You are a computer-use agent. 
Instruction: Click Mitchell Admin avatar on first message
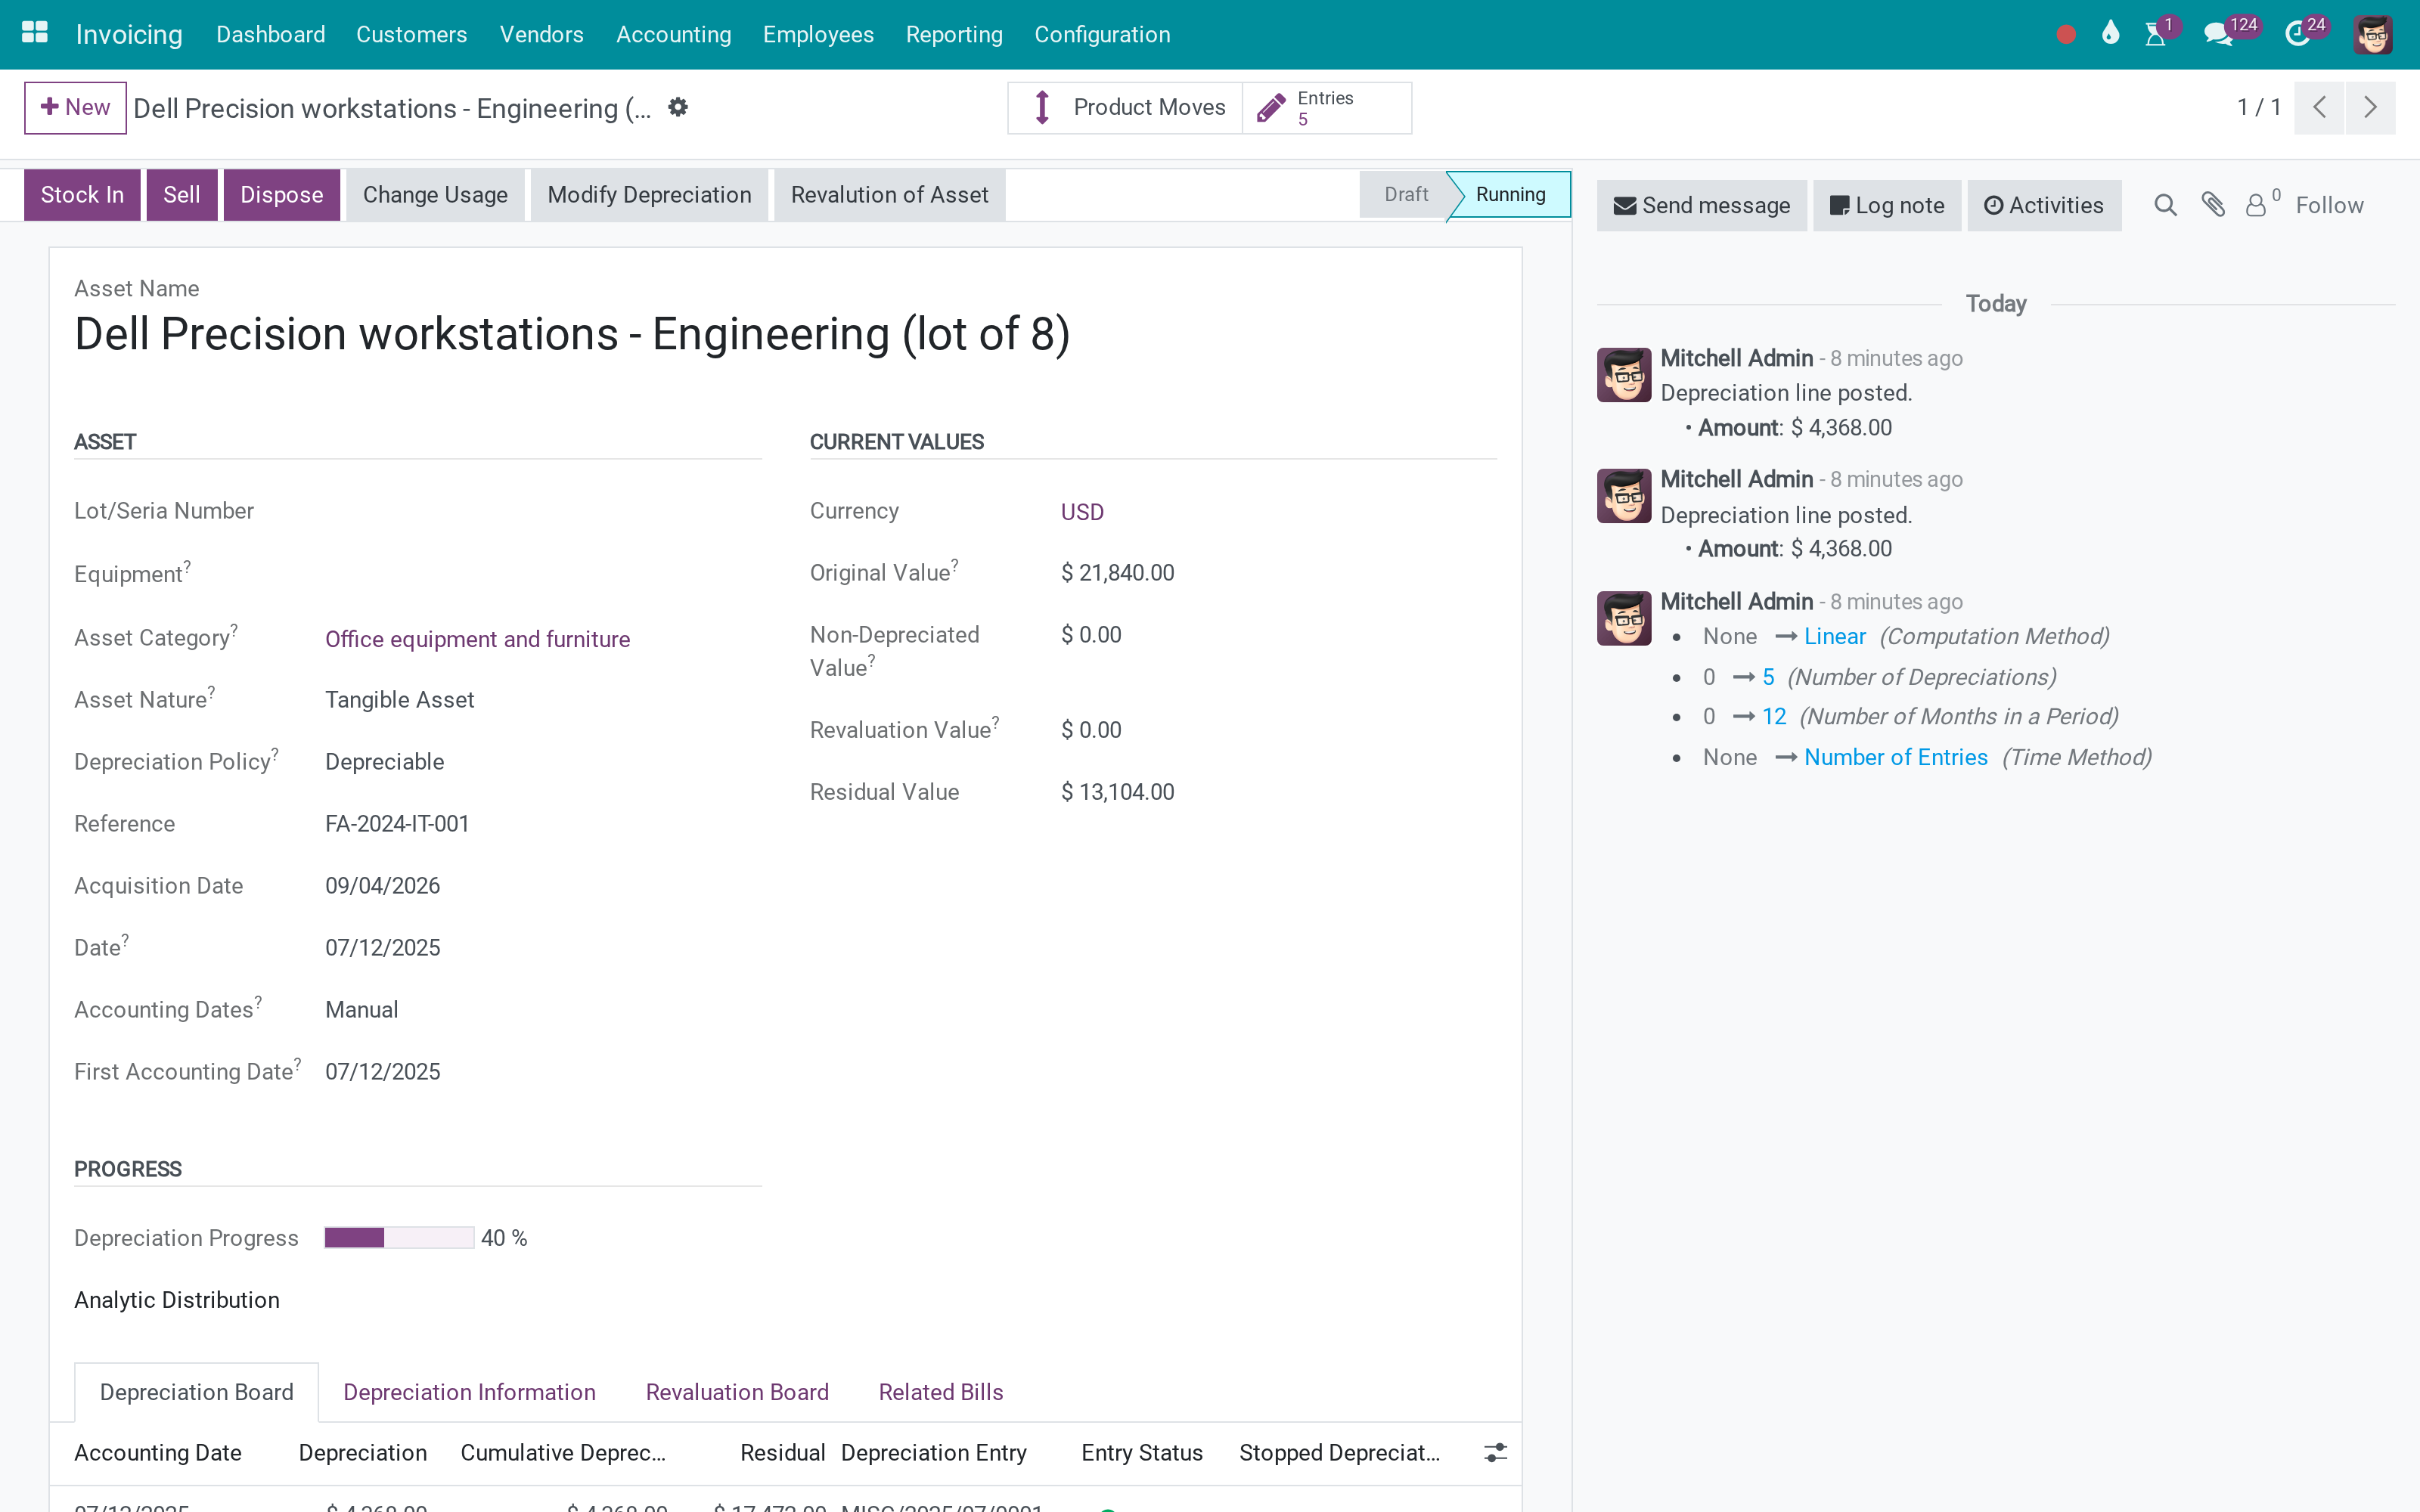tap(1624, 375)
